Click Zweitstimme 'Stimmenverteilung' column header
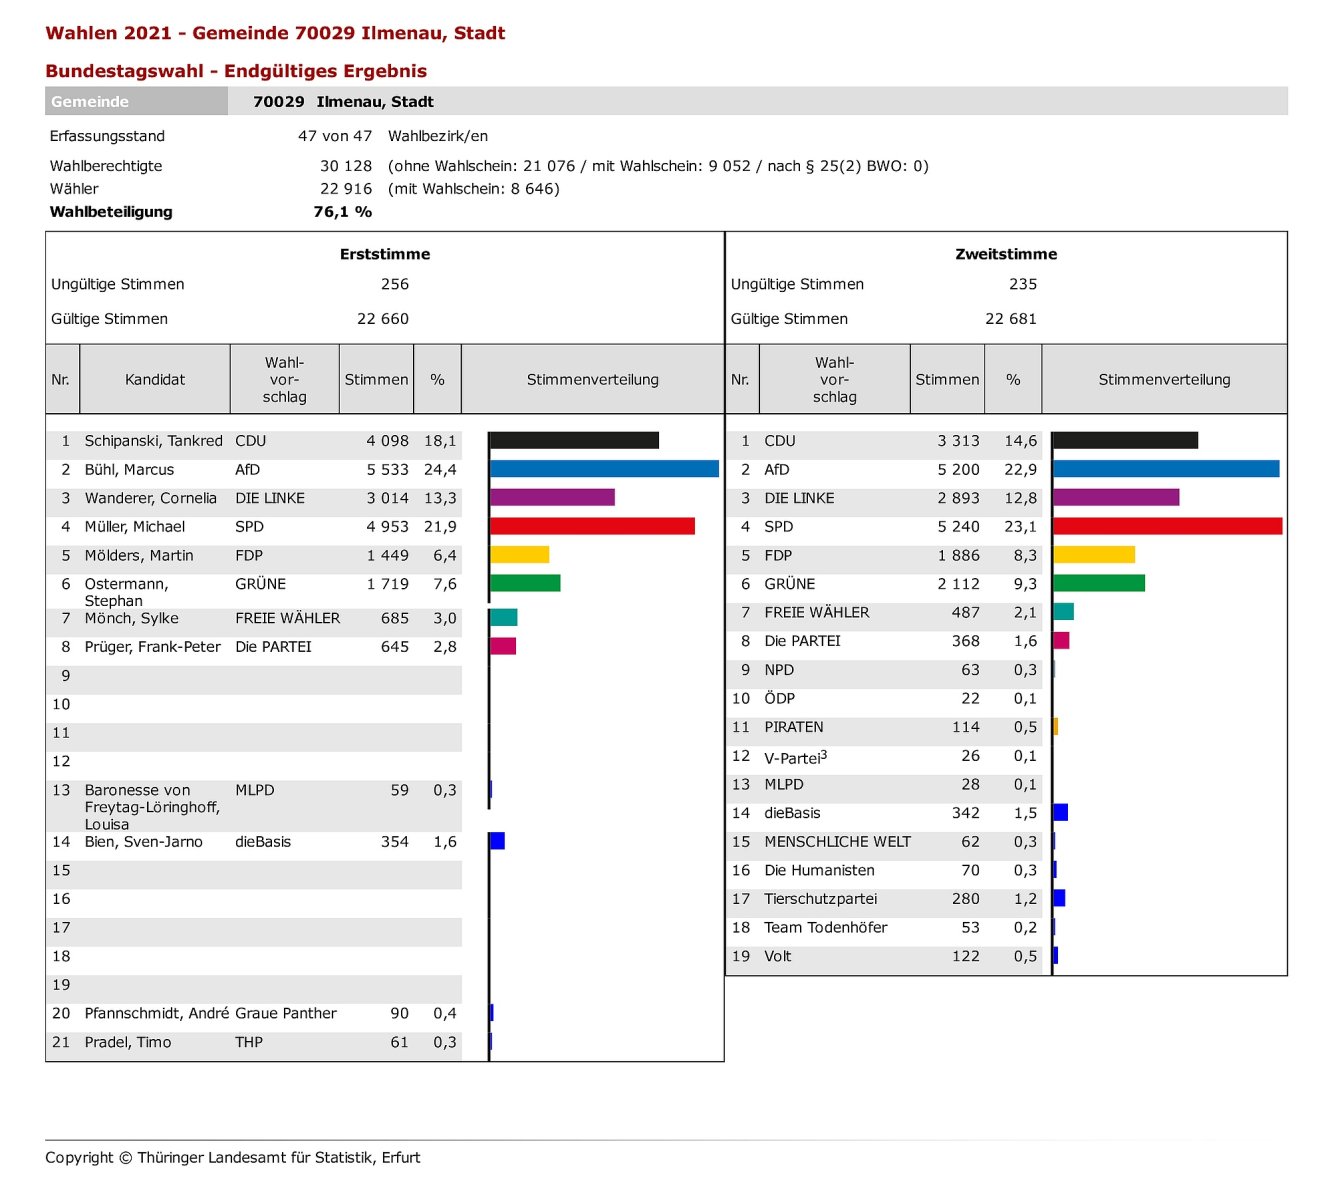 [x=1165, y=379]
